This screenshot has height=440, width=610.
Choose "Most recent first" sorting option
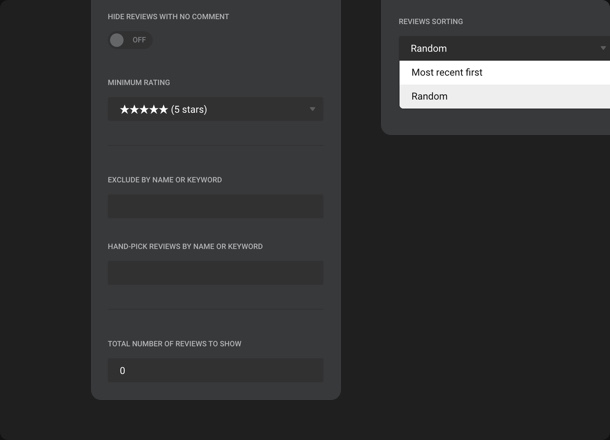coord(447,72)
